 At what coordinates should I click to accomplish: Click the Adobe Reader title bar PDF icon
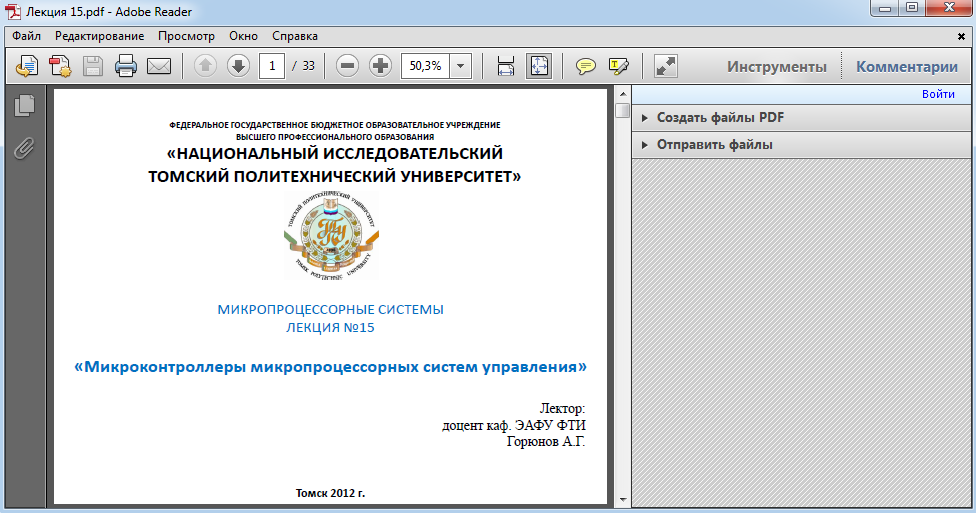tap(13, 12)
